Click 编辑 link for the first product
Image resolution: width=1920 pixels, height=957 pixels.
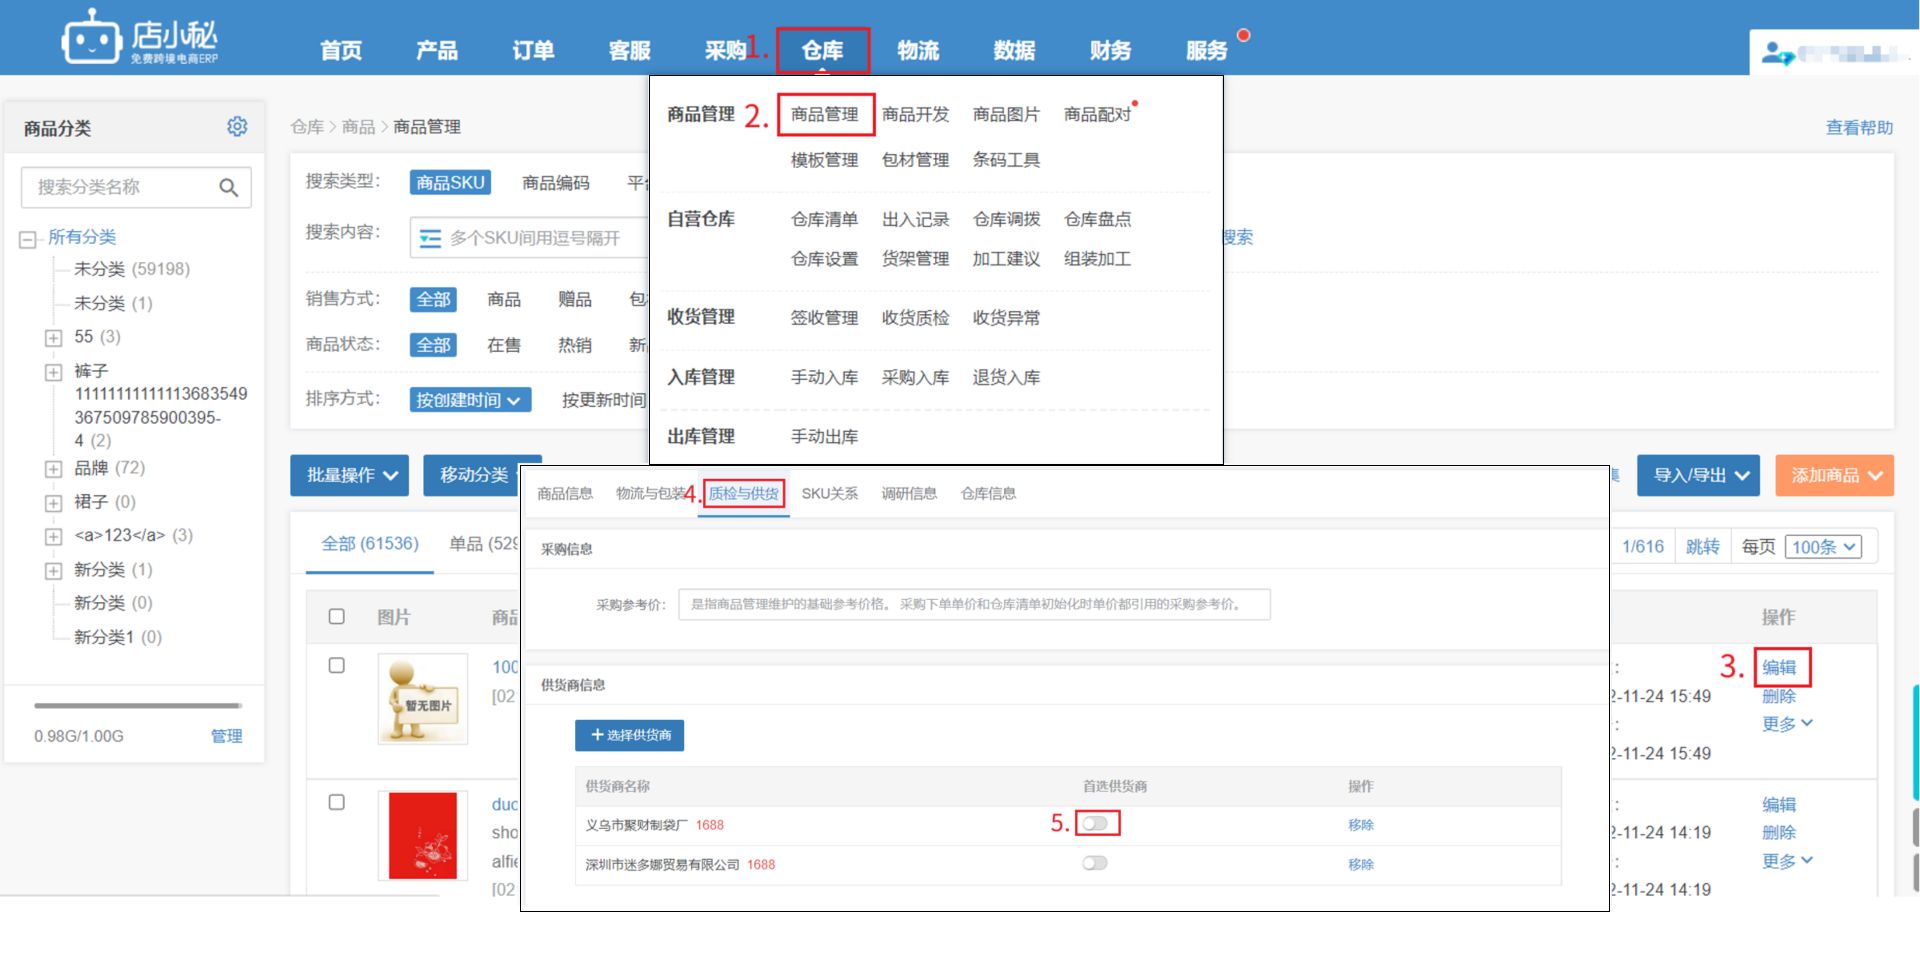[1778, 667]
